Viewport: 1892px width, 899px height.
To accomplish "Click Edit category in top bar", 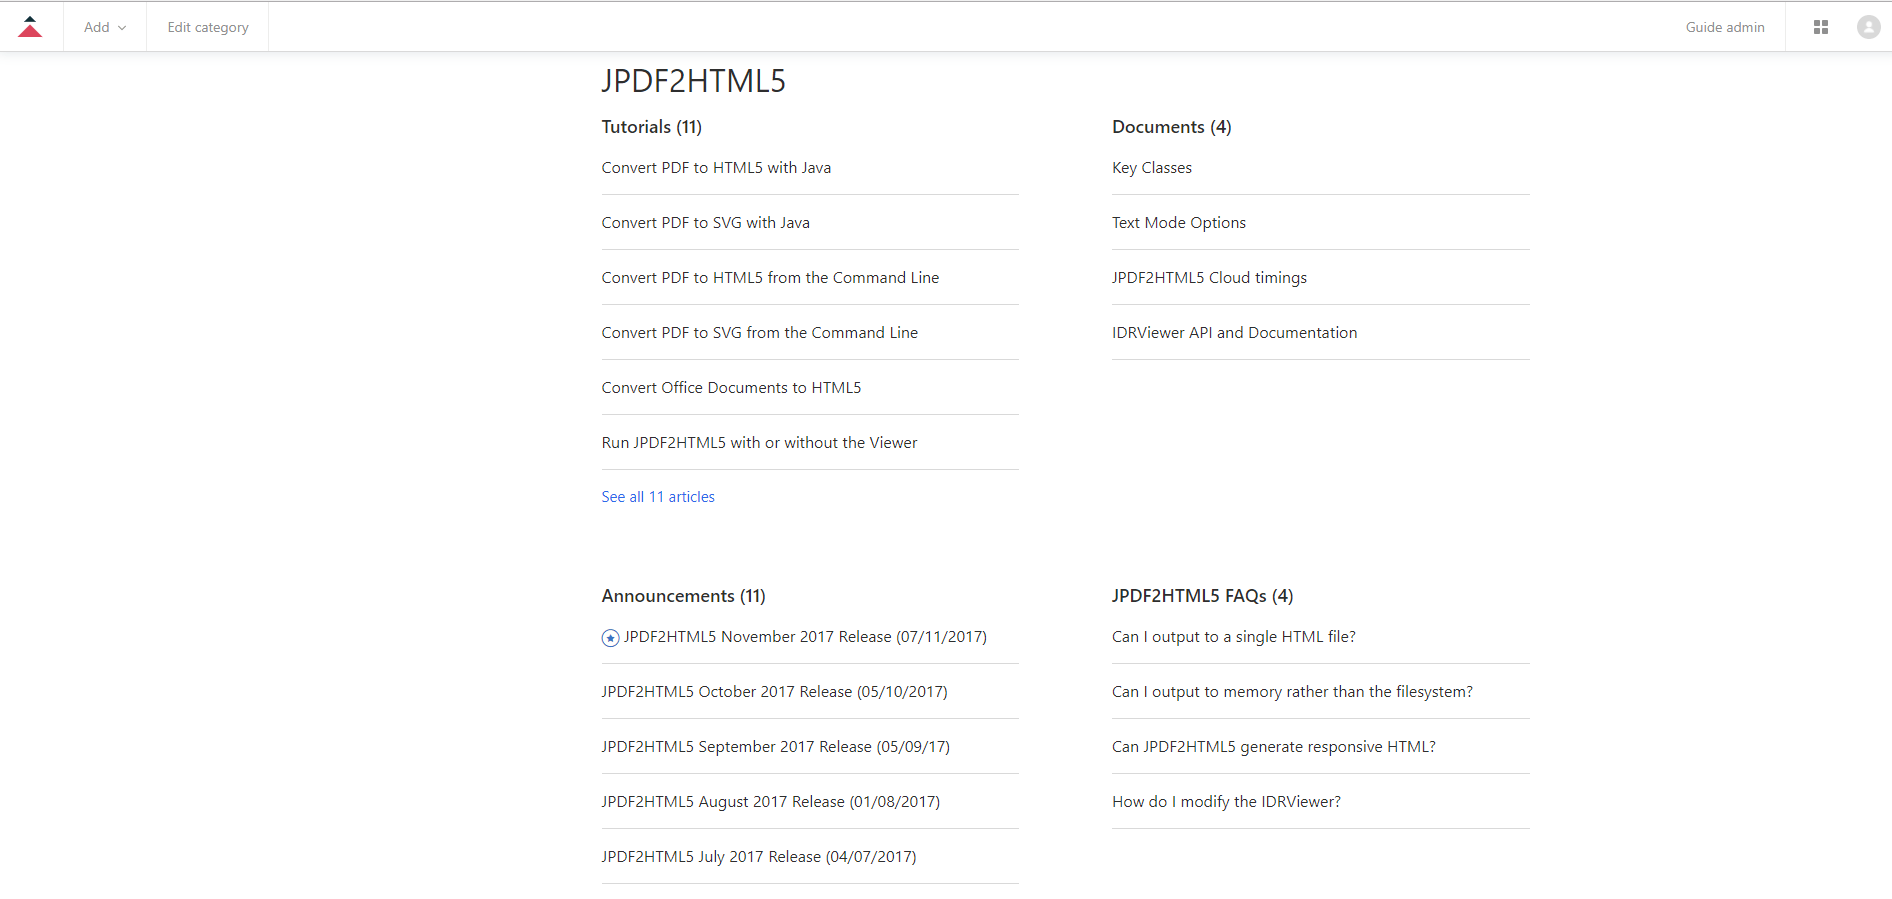I will (x=208, y=27).
